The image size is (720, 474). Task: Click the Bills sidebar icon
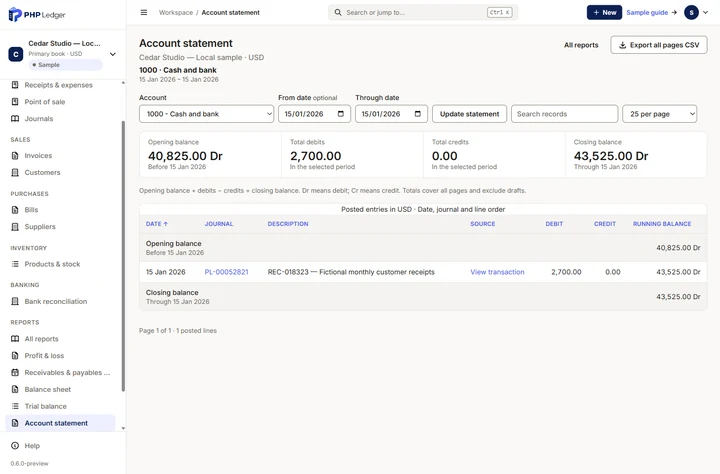(x=15, y=210)
